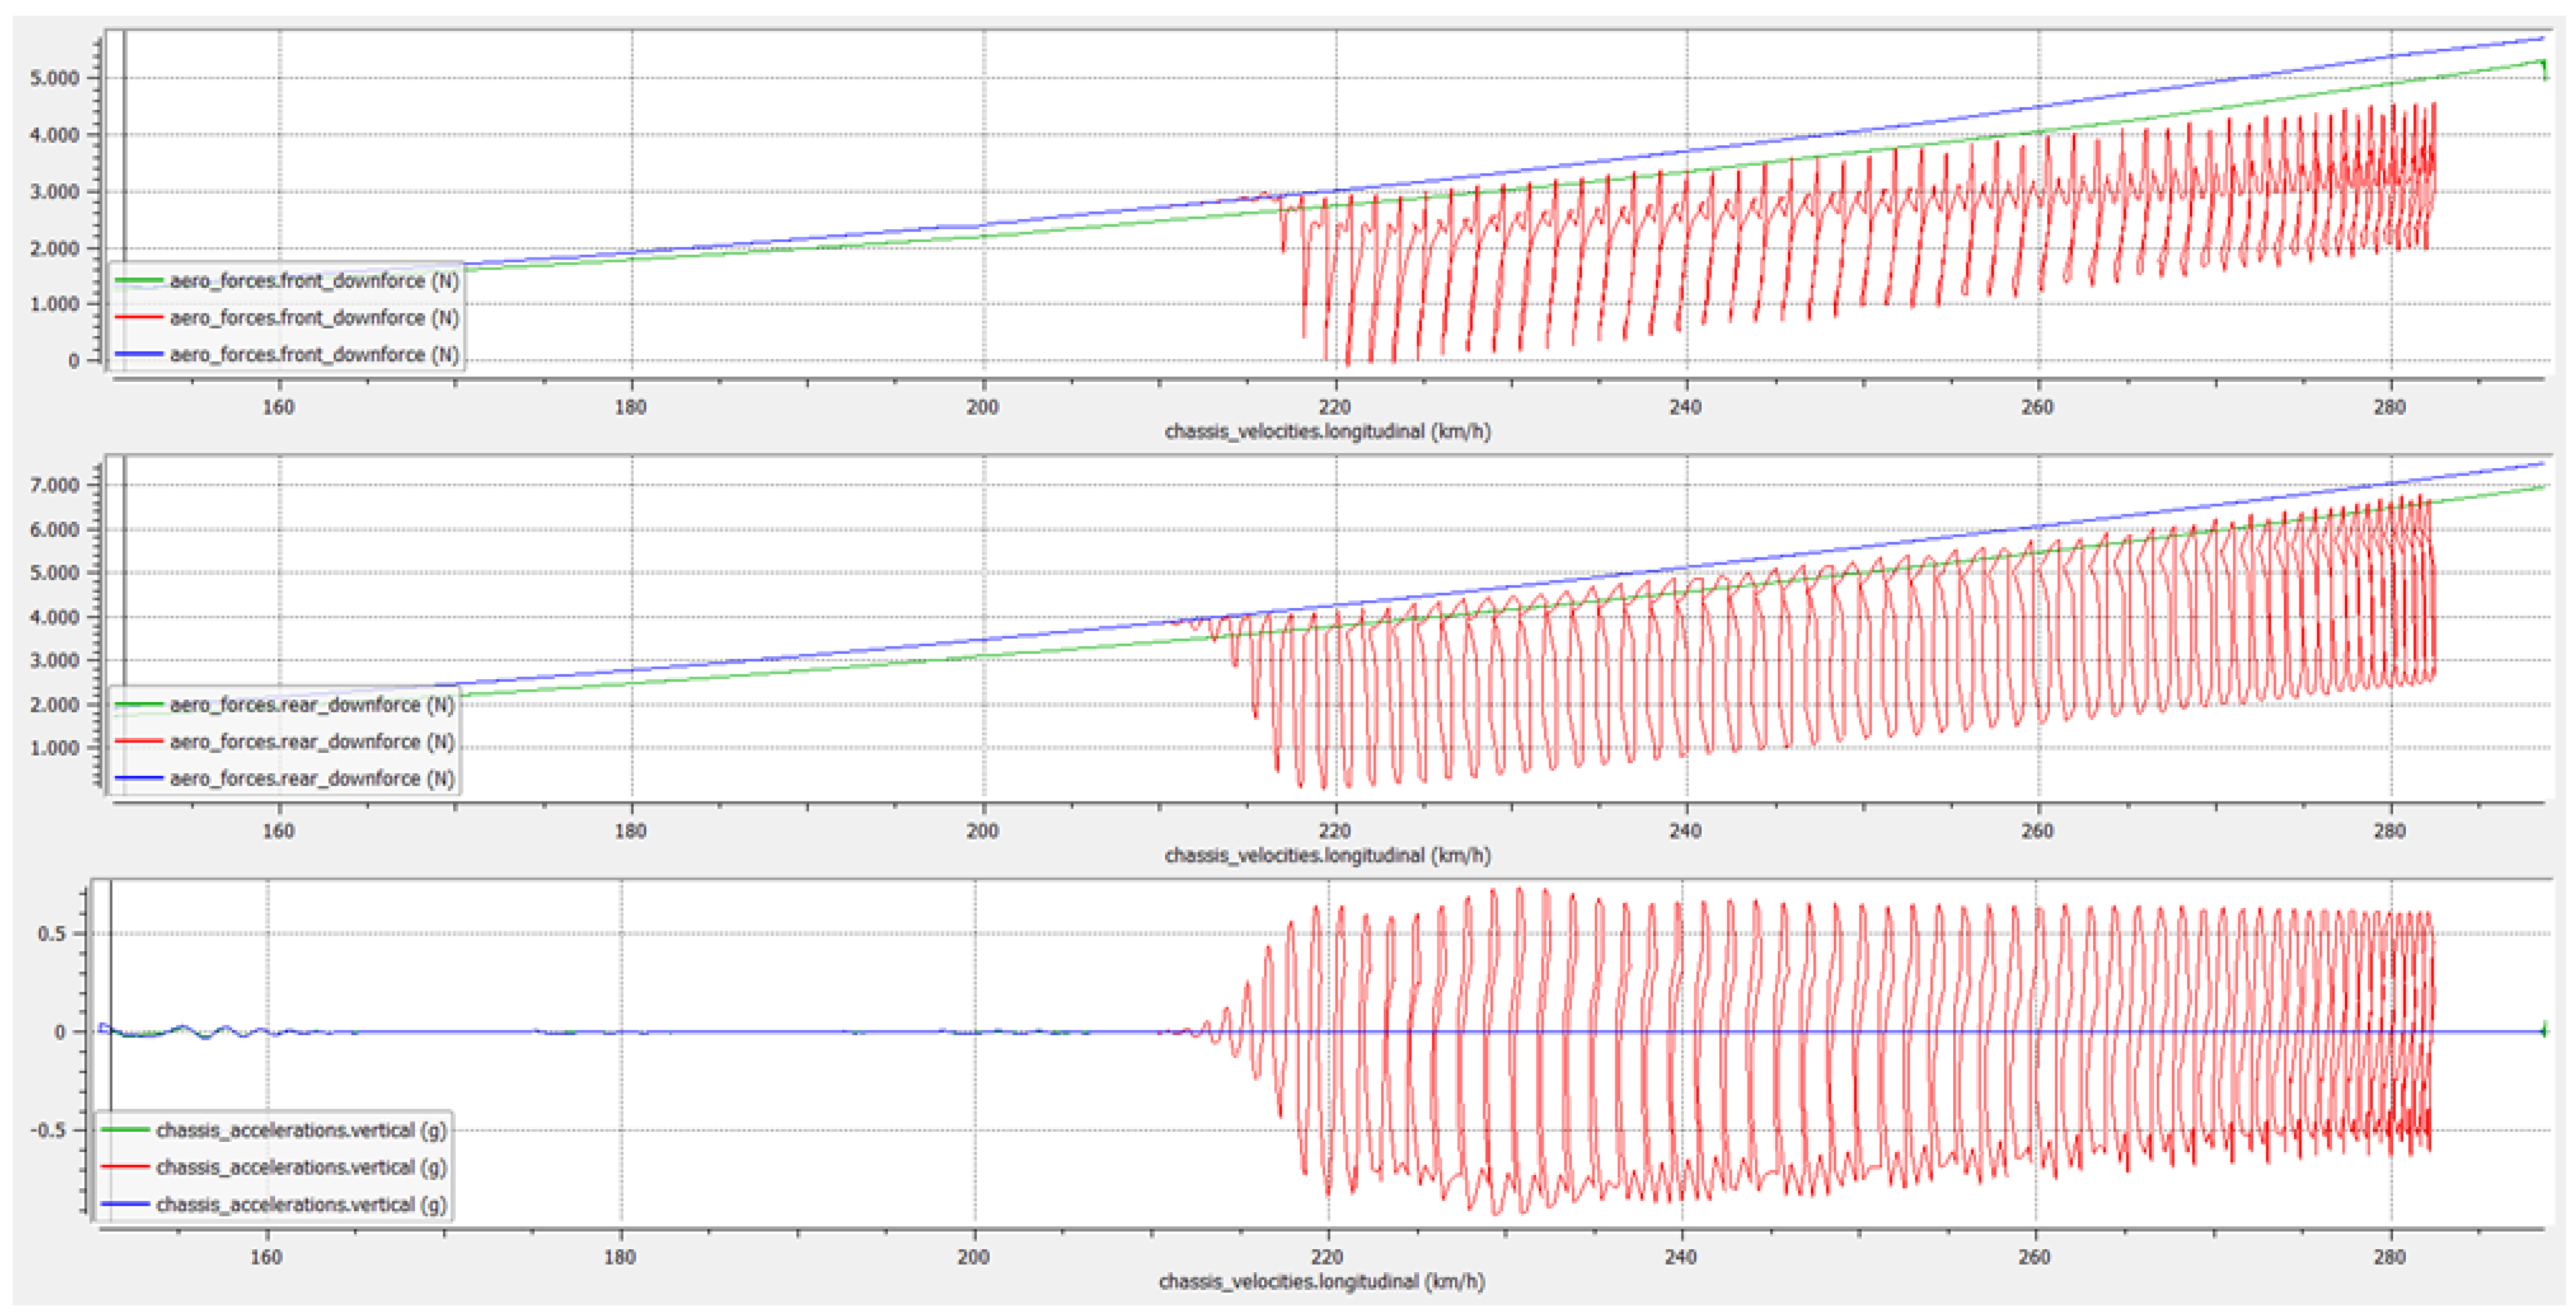
Task: Click x-axis title under rear downforce plot
Action: pyautogui.click(x=1327, y=856)
